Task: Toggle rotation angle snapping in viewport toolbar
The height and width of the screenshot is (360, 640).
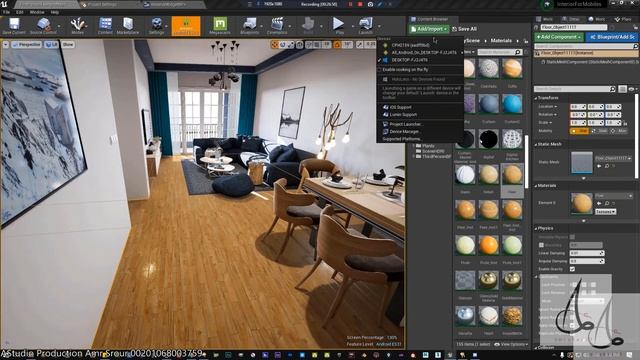Action: tap(337, 44)
